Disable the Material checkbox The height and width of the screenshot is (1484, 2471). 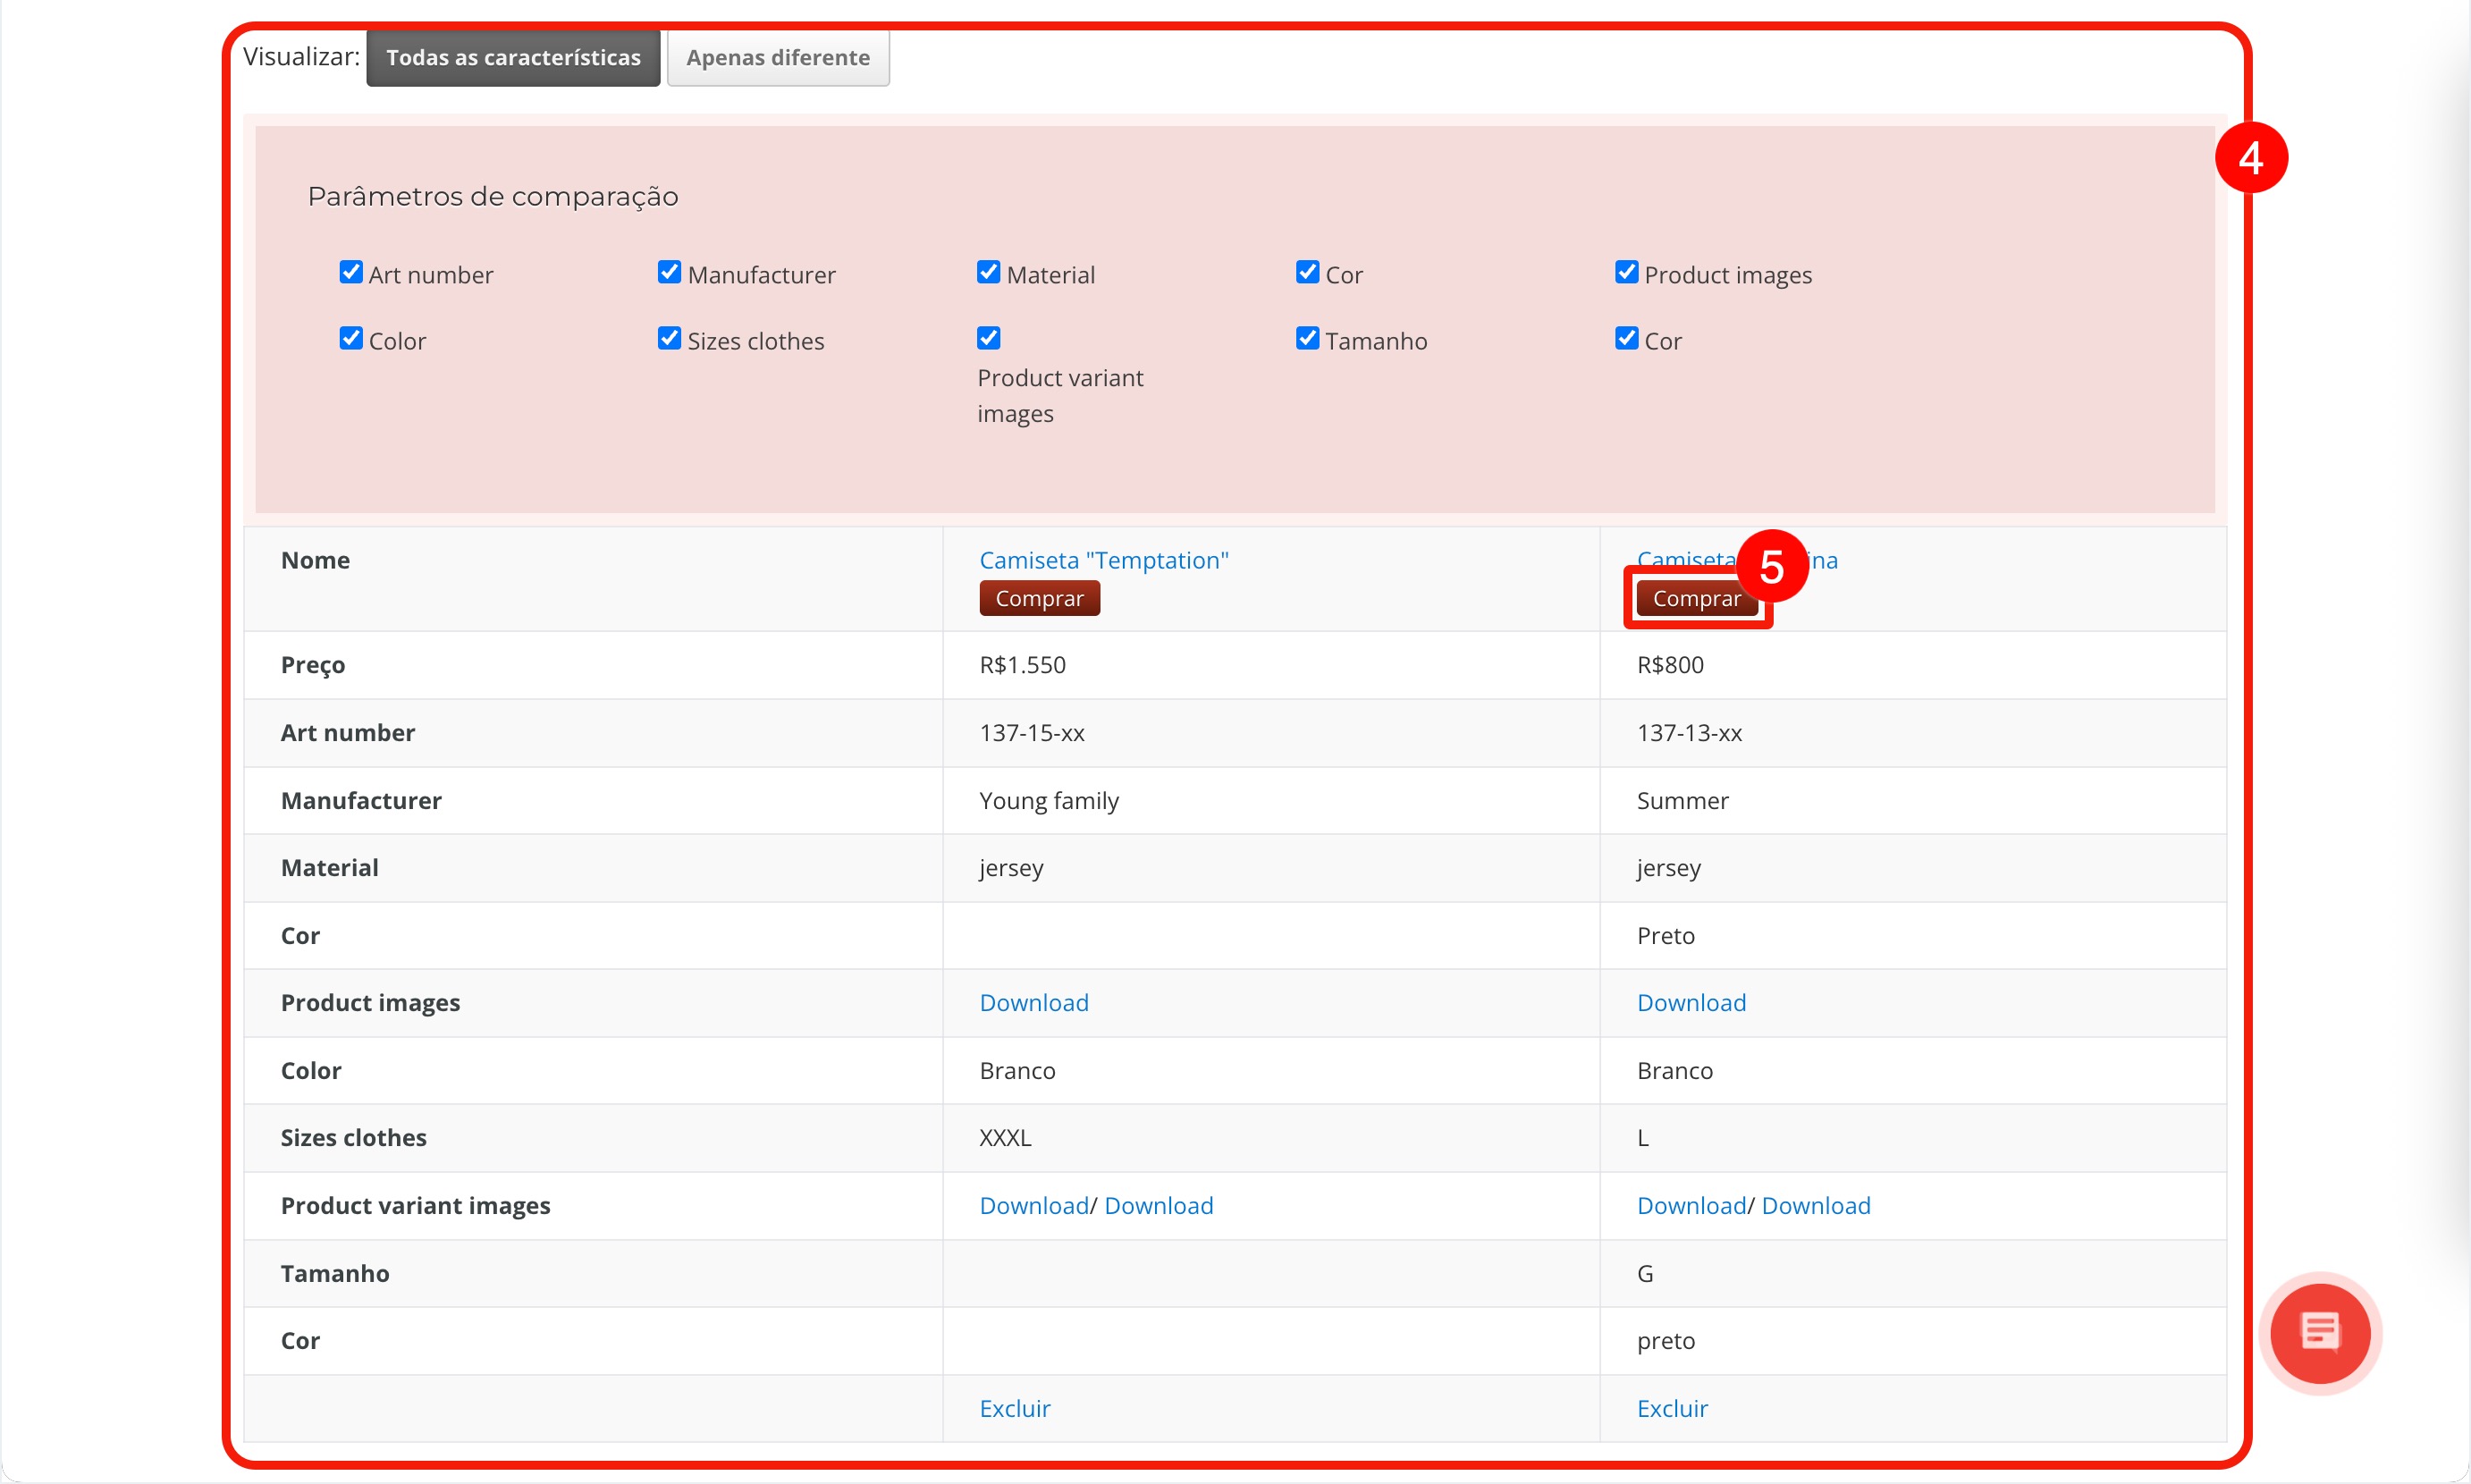point(988,273)
